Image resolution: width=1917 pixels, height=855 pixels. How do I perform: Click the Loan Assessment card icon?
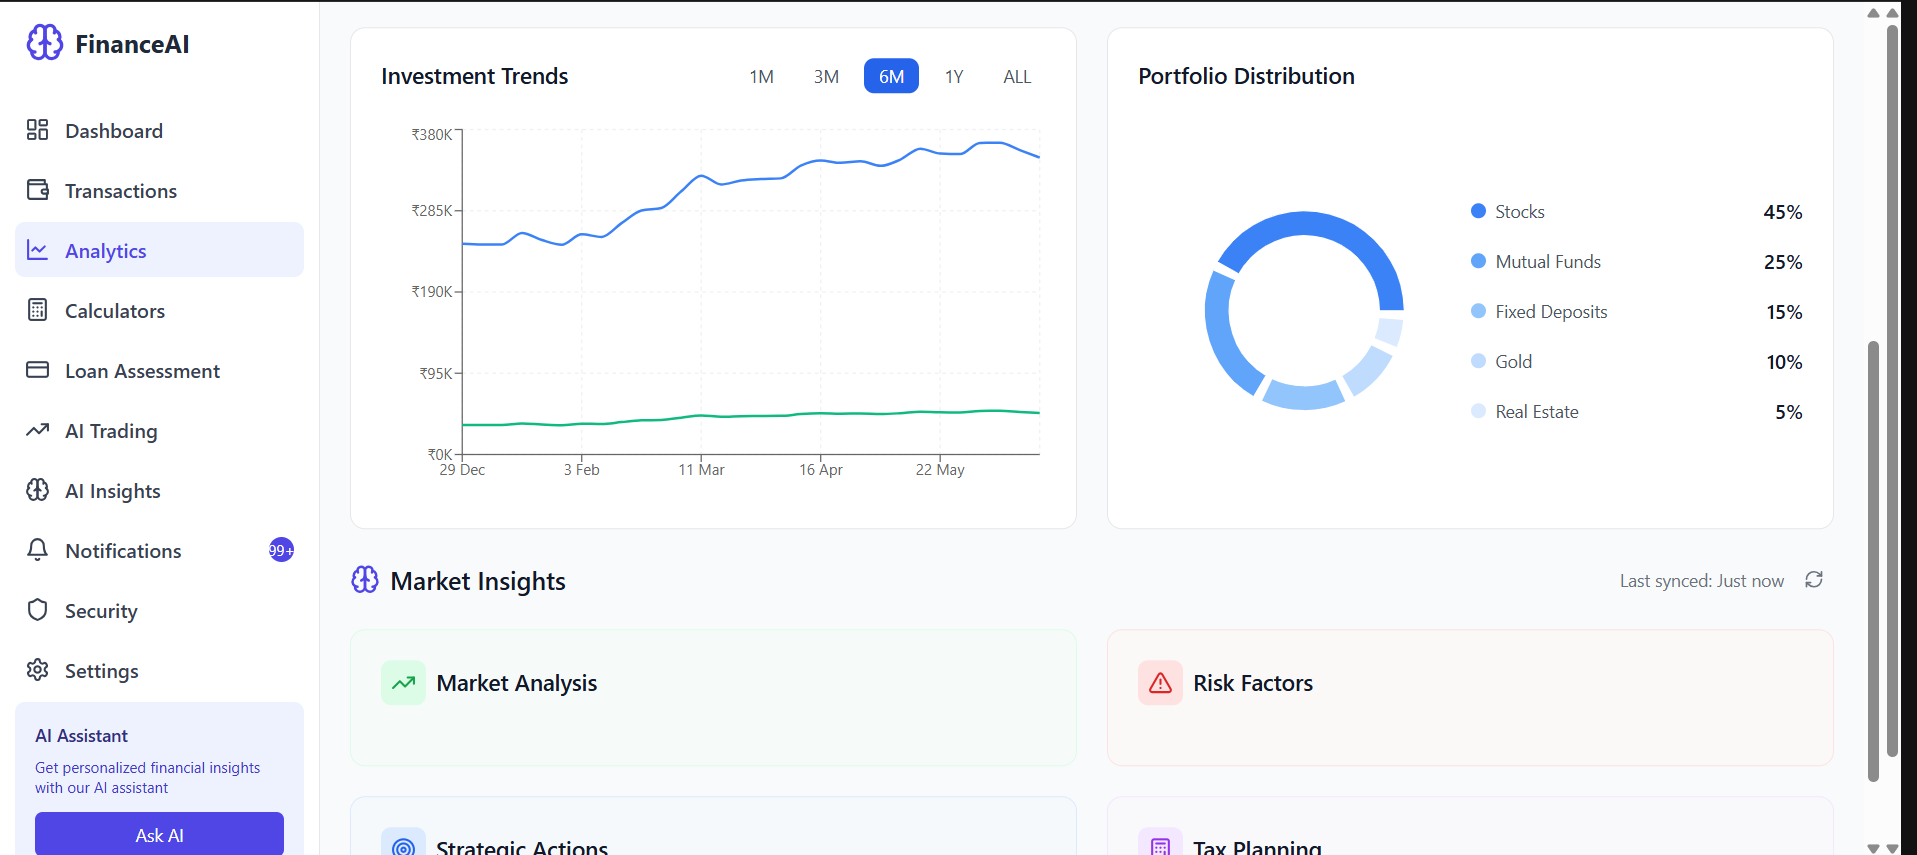point(37,370)
